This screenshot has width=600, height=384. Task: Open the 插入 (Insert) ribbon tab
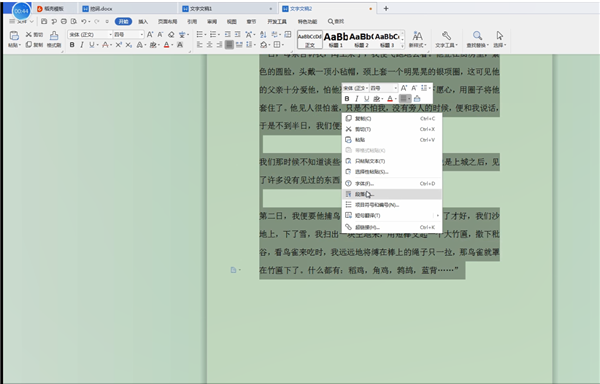point(143,21)
